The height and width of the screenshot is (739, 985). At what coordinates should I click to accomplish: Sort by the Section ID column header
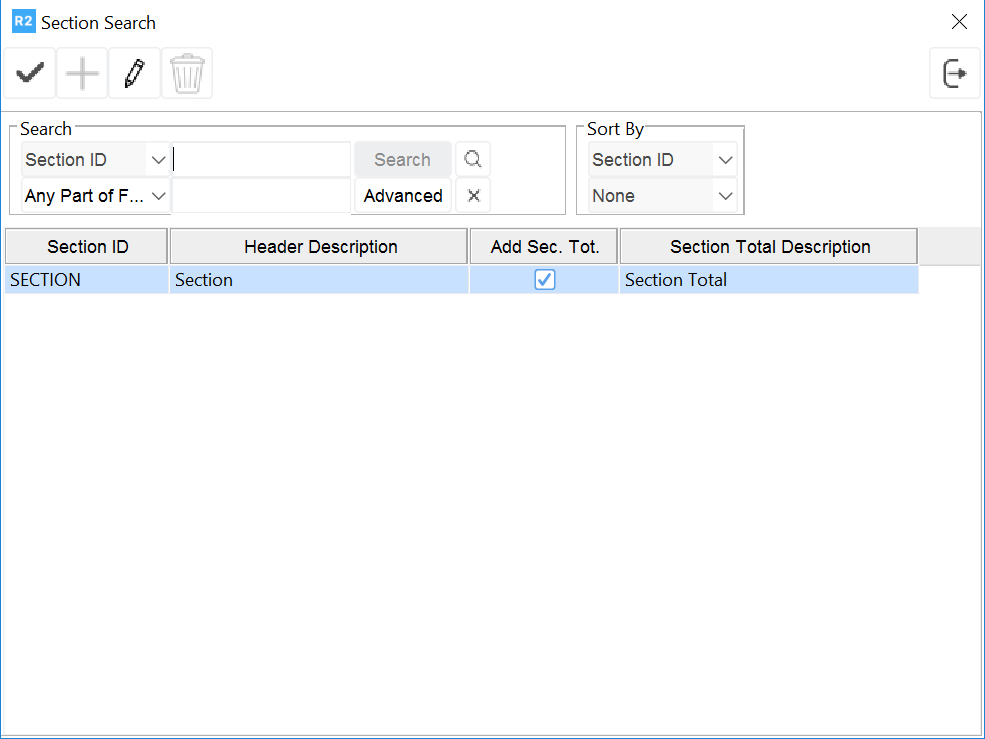coord(87,247)
